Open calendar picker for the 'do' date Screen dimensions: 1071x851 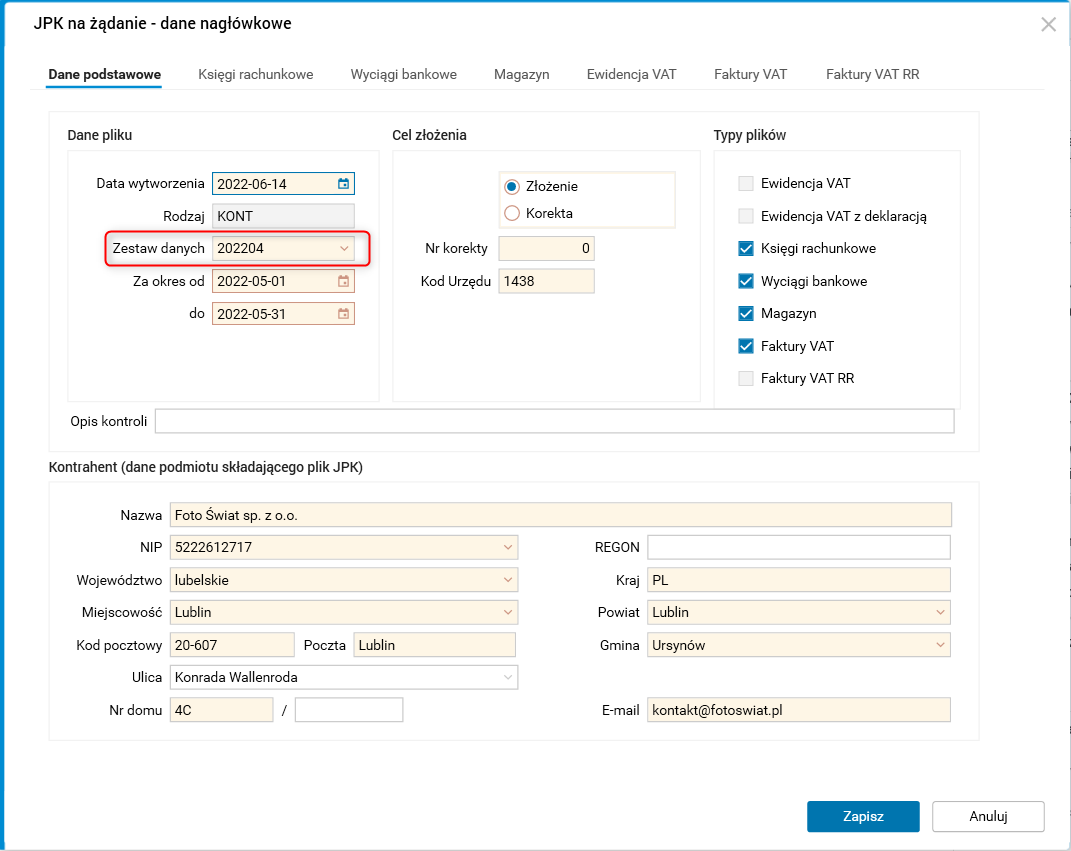point(343,313)
